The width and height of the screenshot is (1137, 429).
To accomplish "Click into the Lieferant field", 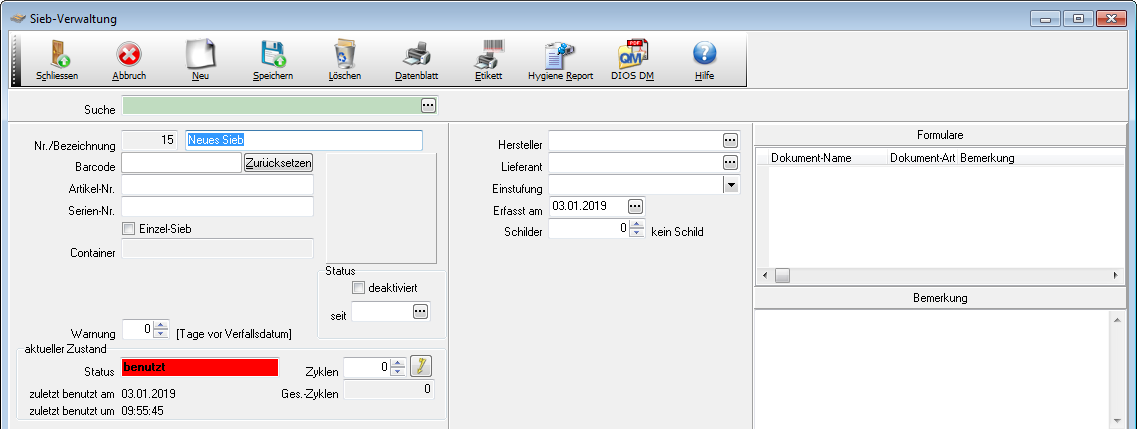I will coord(635,162).
